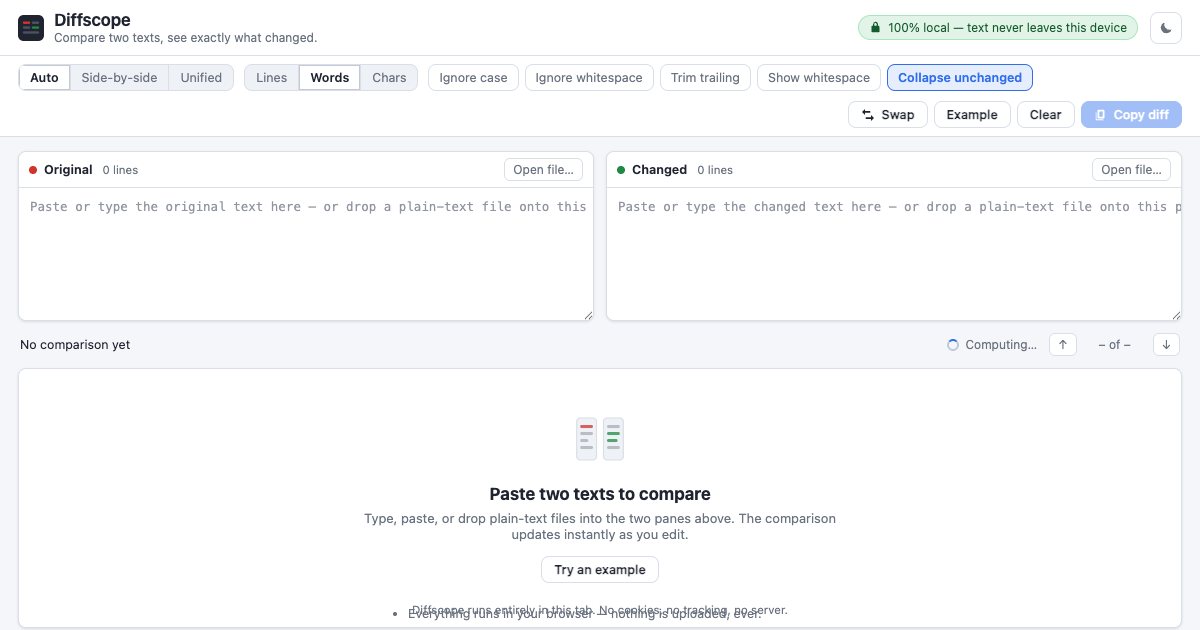Select the Auto layout mode
Image resolution: width=1200 pixels, height=630 pixels.
click(44, 77)
